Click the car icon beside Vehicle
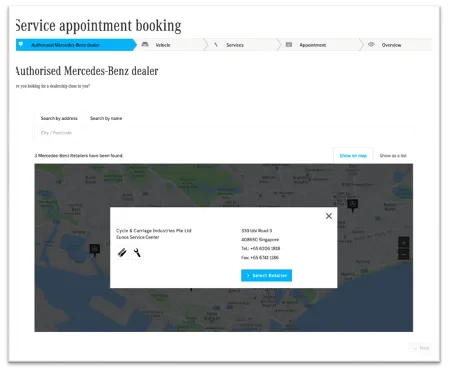 (x=145, y=44)
